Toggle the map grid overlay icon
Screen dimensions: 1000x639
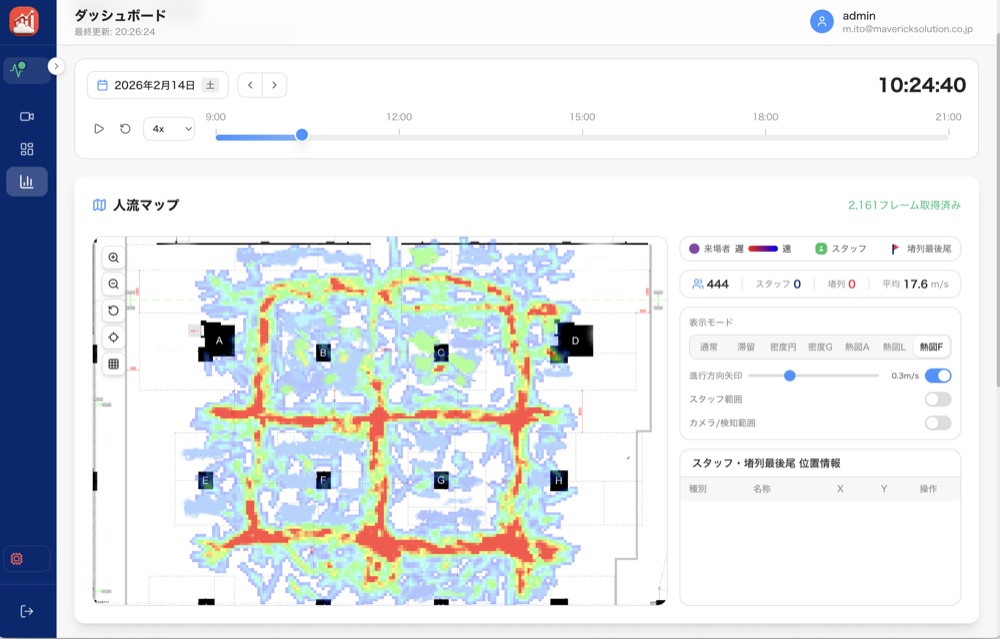click(114, 364)
